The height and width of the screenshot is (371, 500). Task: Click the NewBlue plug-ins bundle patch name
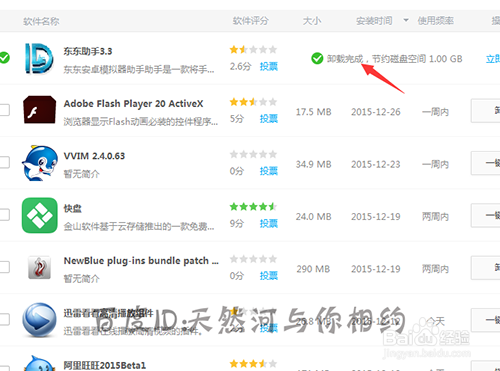pyautogui.click(x=141, y=261)
